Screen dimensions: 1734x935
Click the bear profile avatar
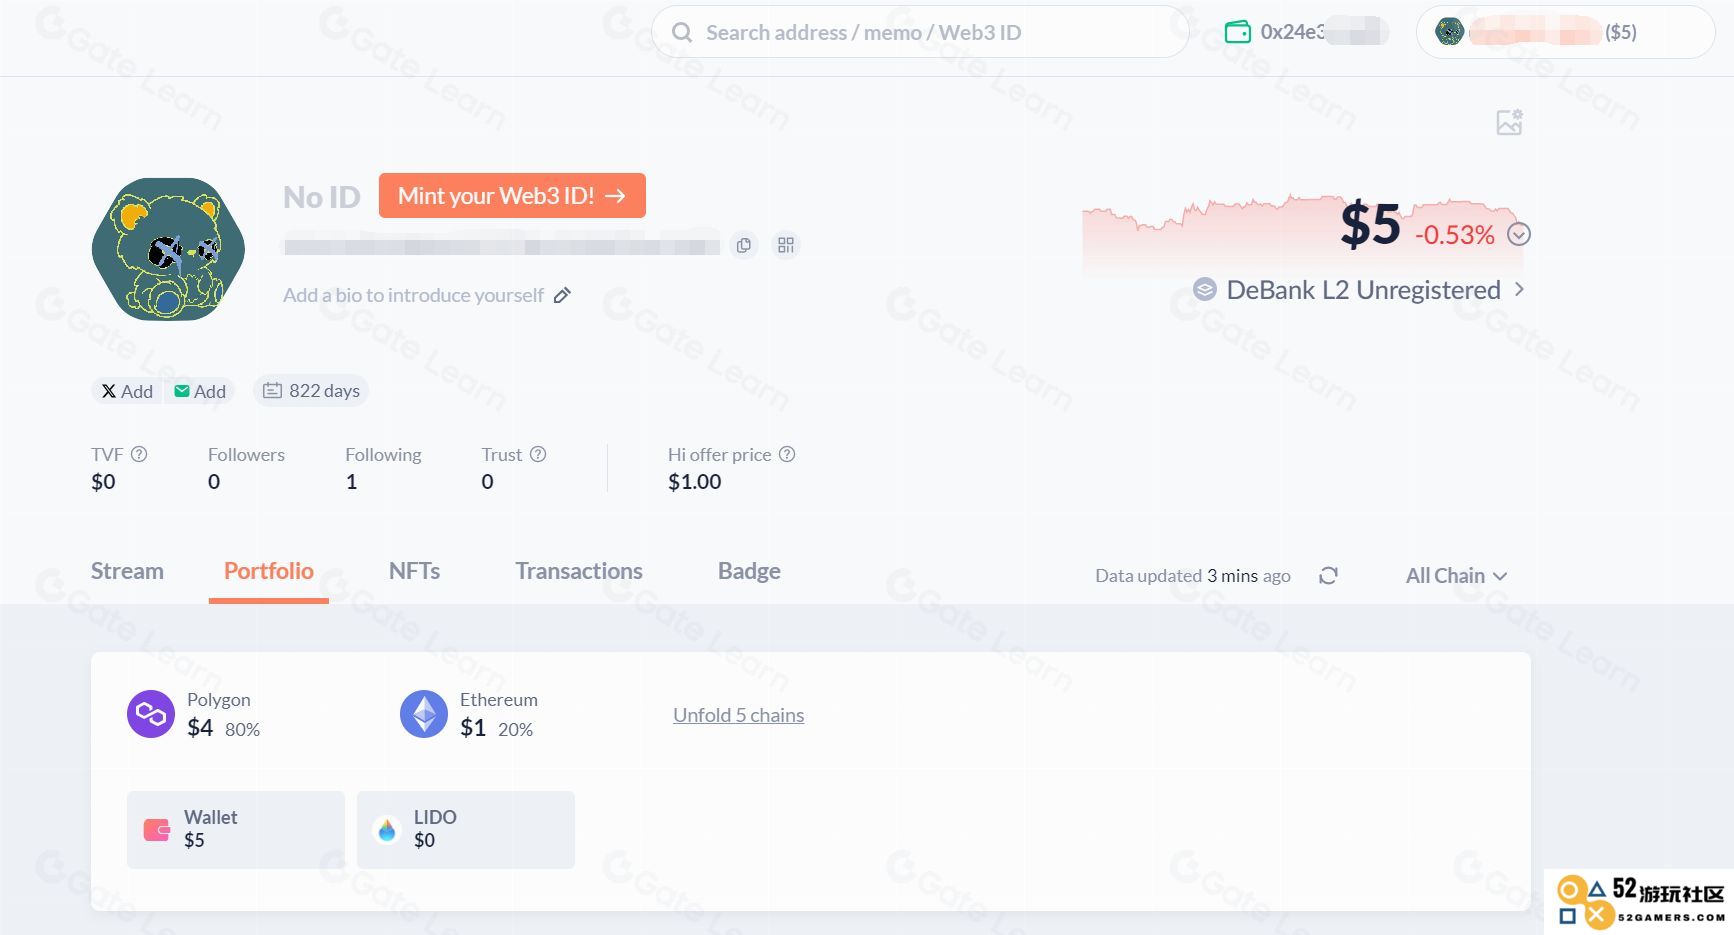(168, 249)
